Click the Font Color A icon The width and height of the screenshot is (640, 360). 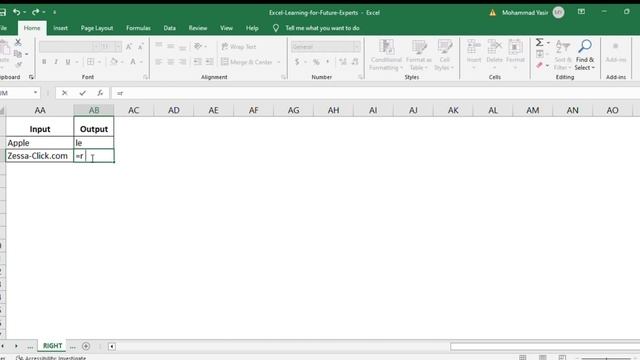pyautogui.click(x=133, y=62)
